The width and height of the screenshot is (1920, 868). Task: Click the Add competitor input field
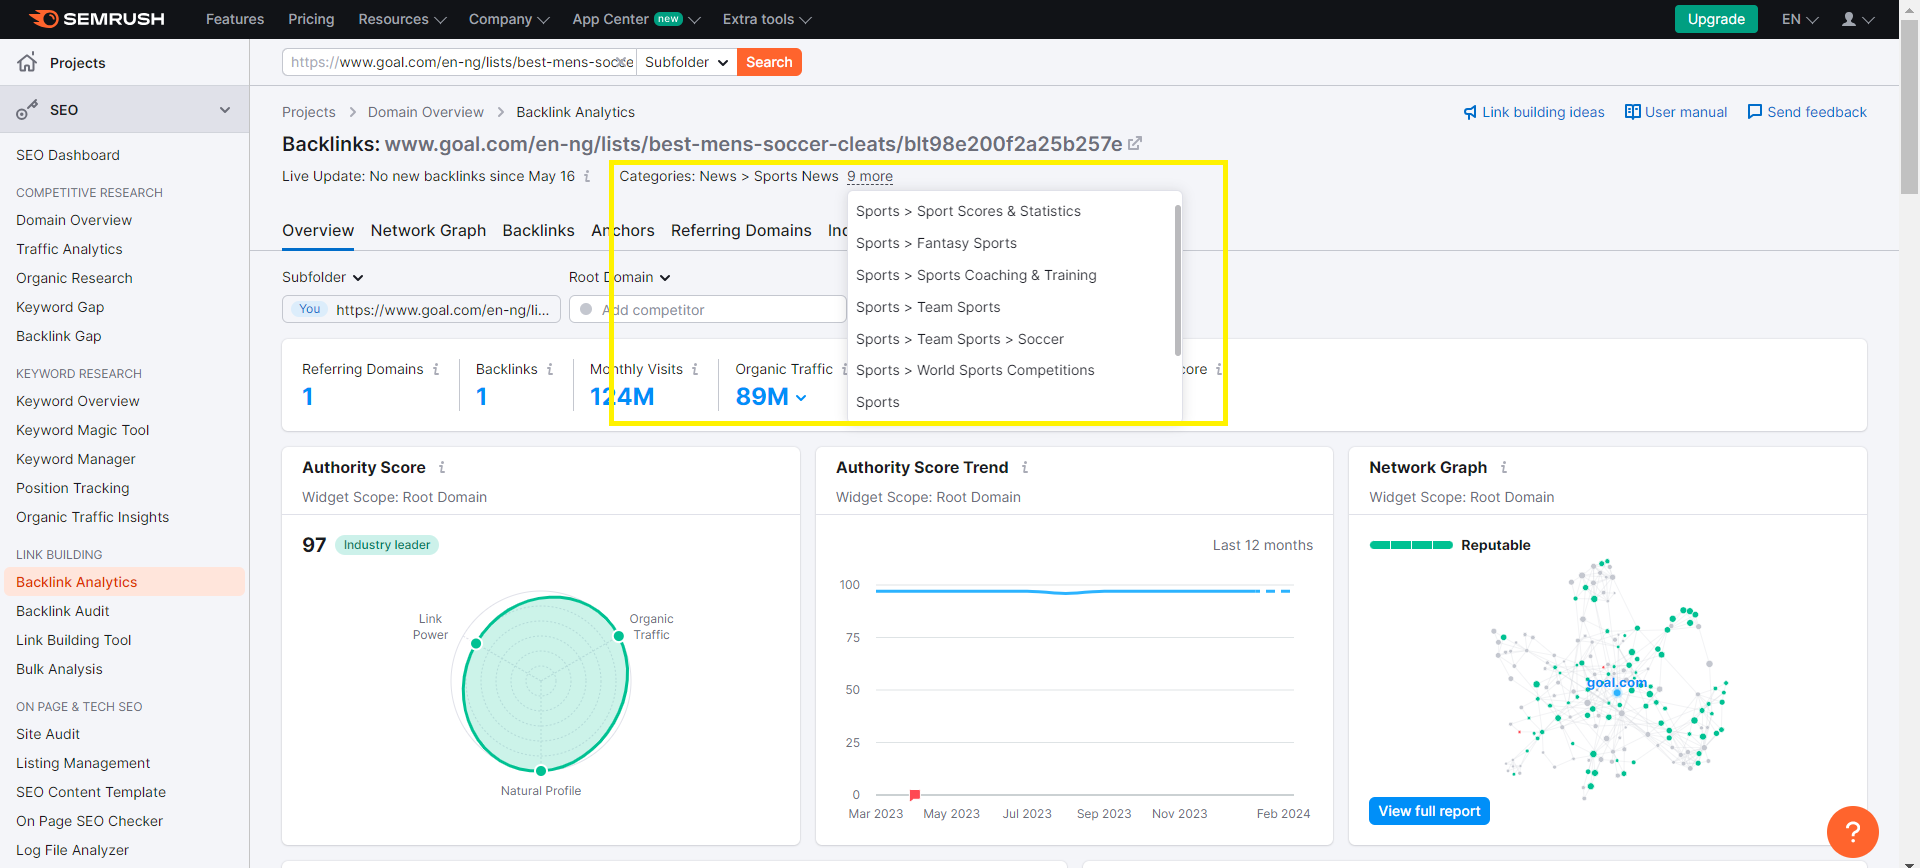coord(708,309)
